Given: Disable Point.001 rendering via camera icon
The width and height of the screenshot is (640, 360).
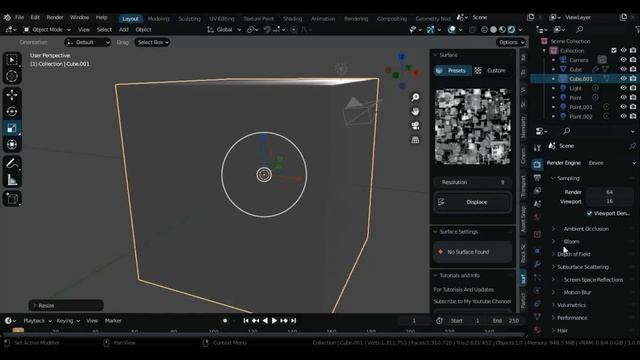Looking at the screenshot, I should (x=633, y=107).
